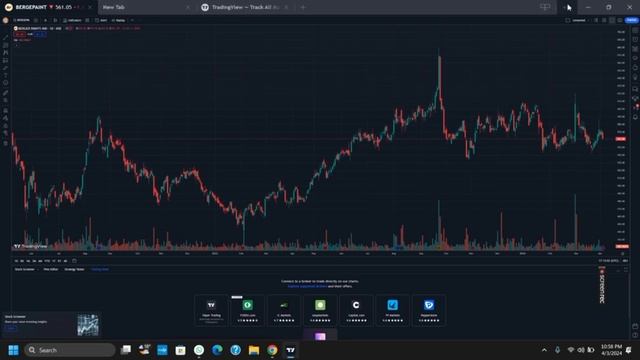Activate the zoom-in tool on left toolbar
This screenshot has height=360, width=640.
[x=6, y=100]
